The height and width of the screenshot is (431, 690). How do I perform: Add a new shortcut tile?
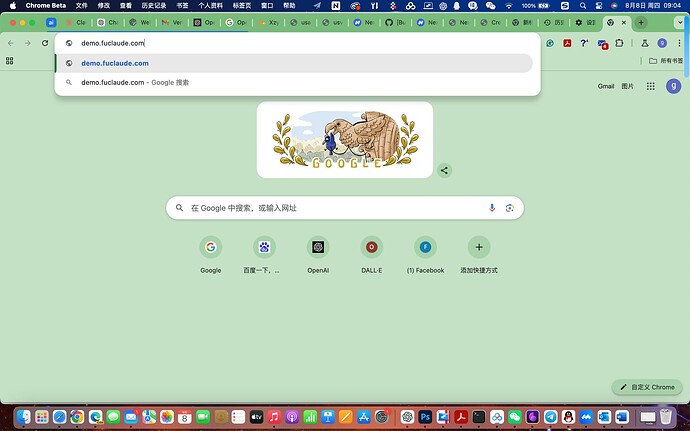tap(479, 255)
